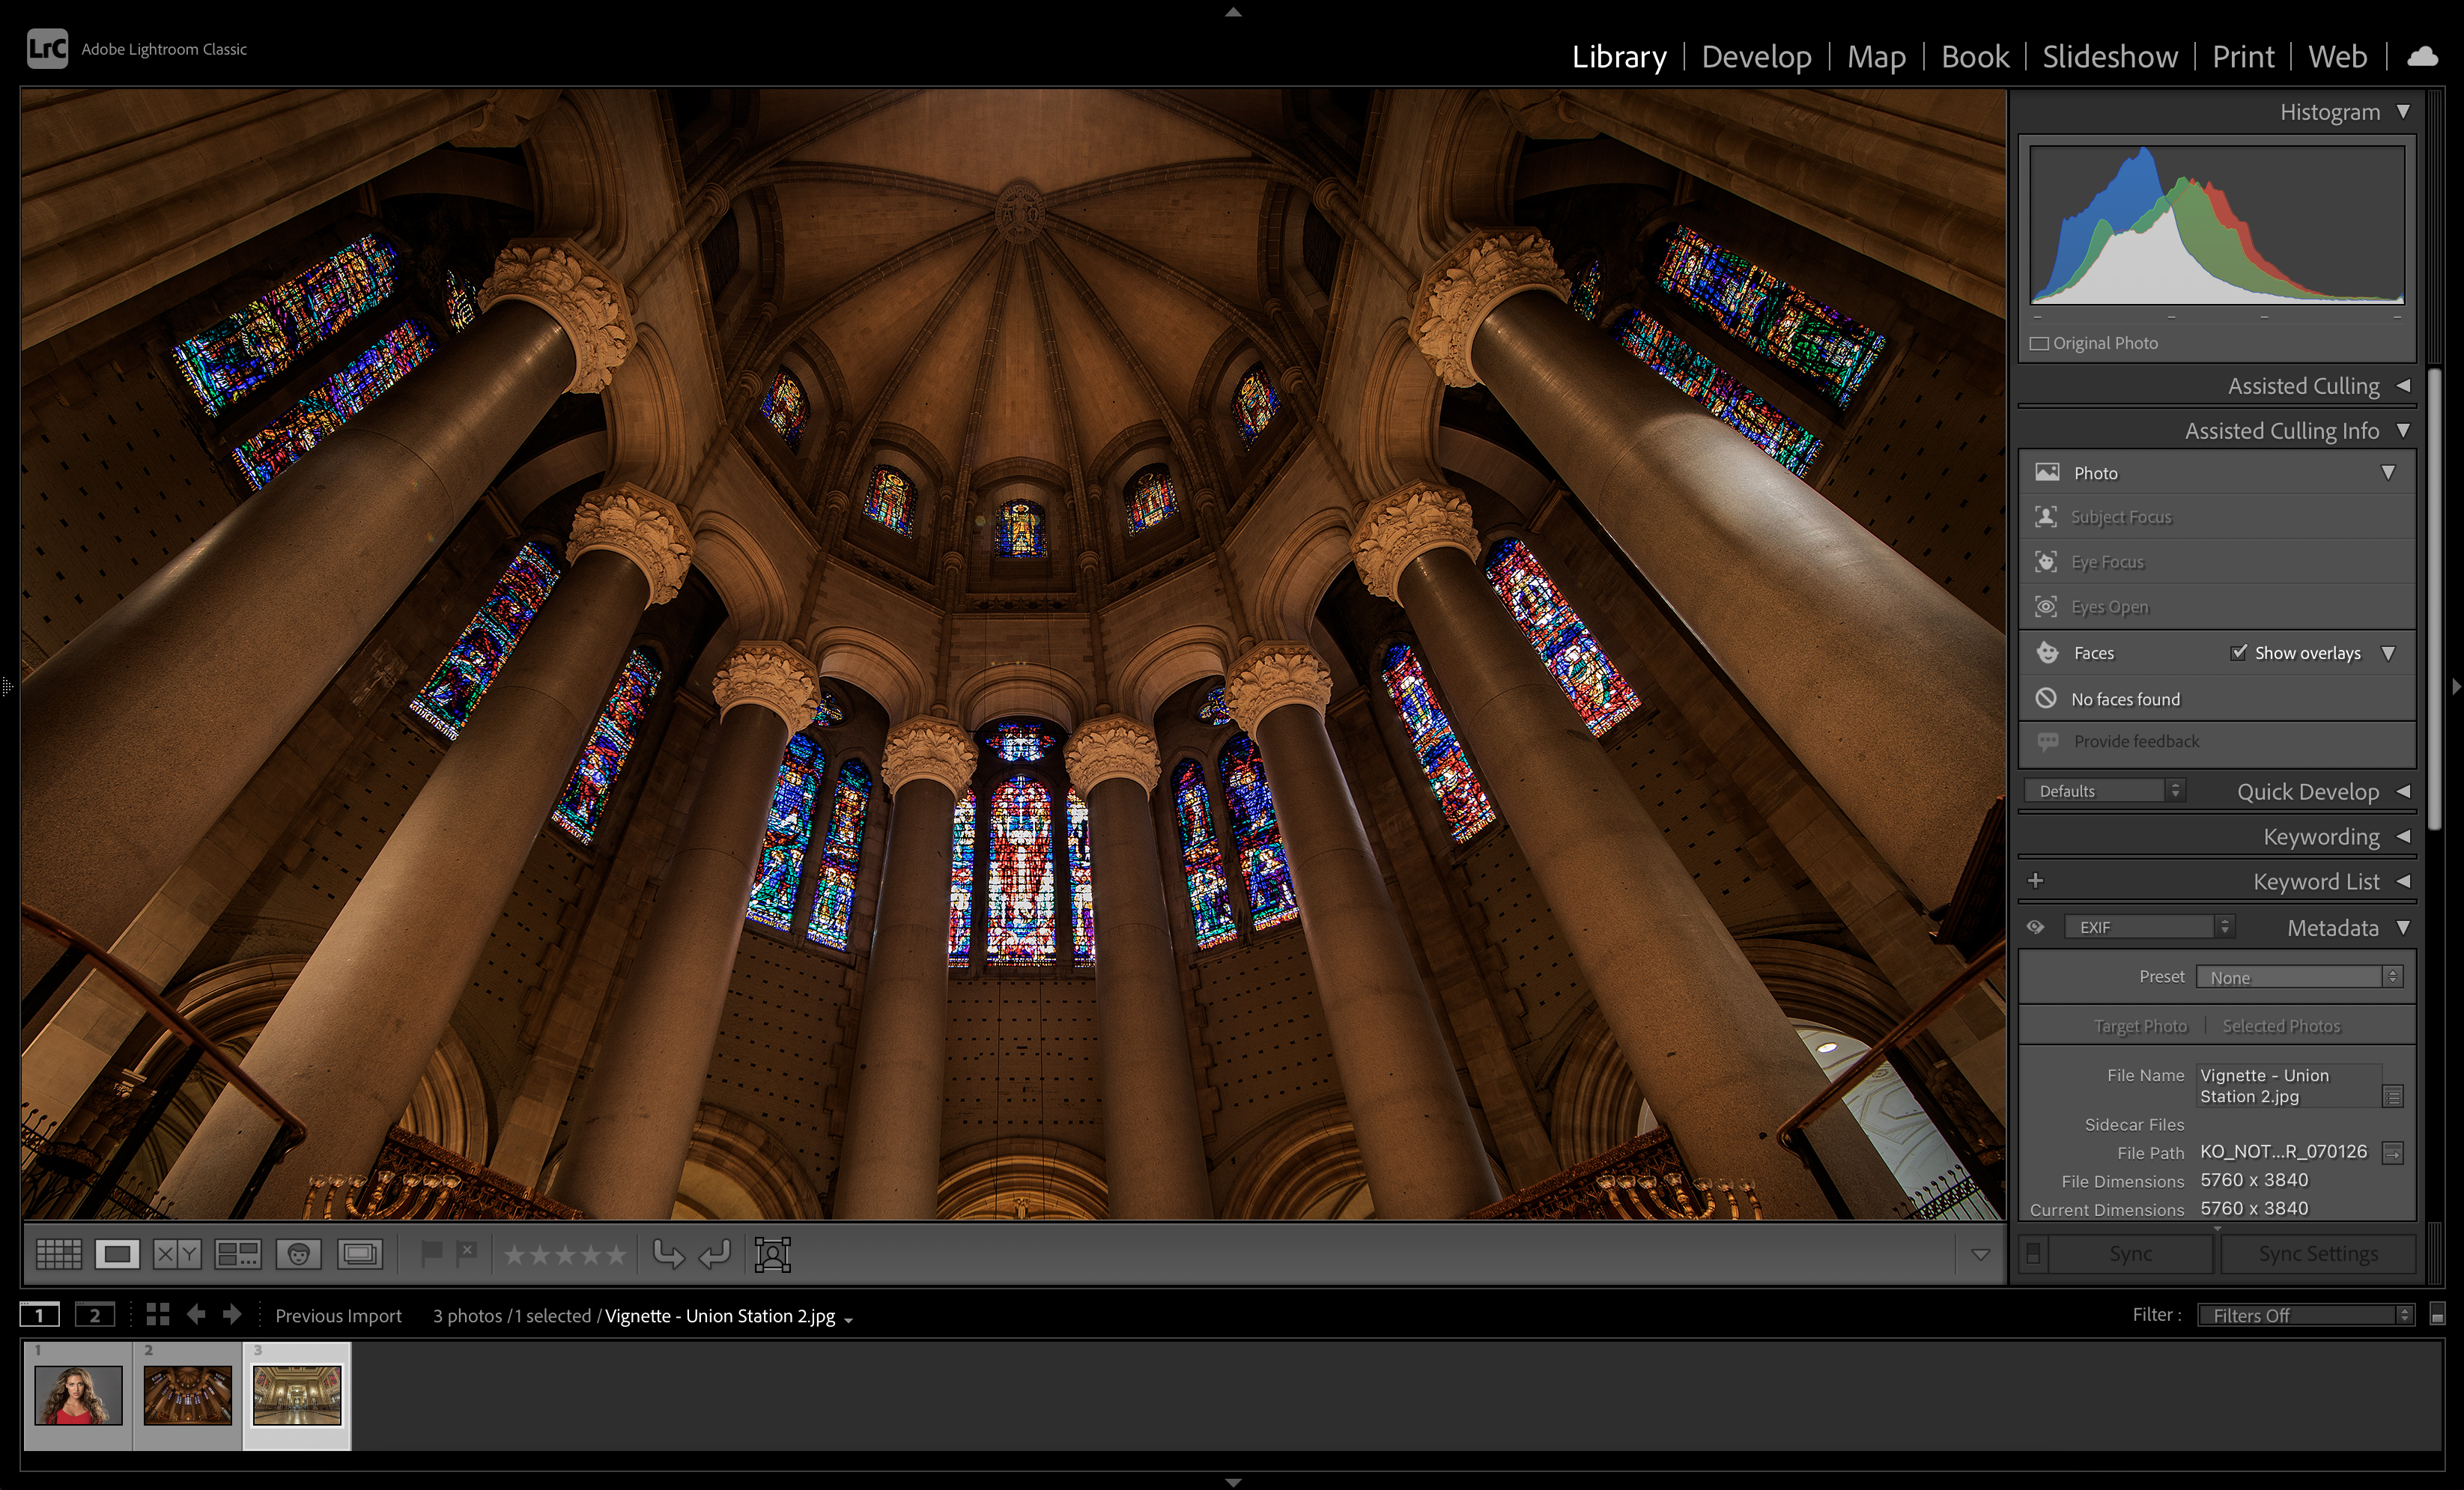Click the cloud sync status icon
This screenshot has height=1490, width=2464.
pyautogui.click(x=2421, y=57)
